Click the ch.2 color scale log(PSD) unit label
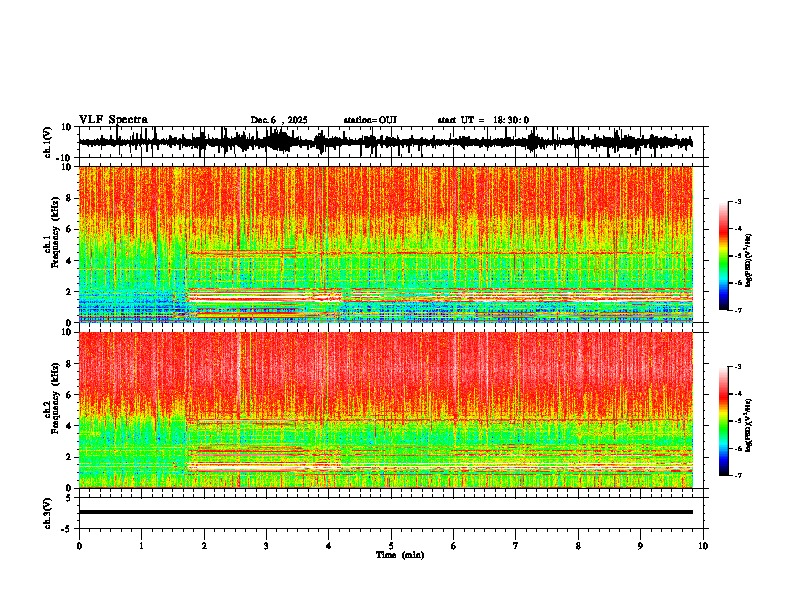 coord(748,426)
